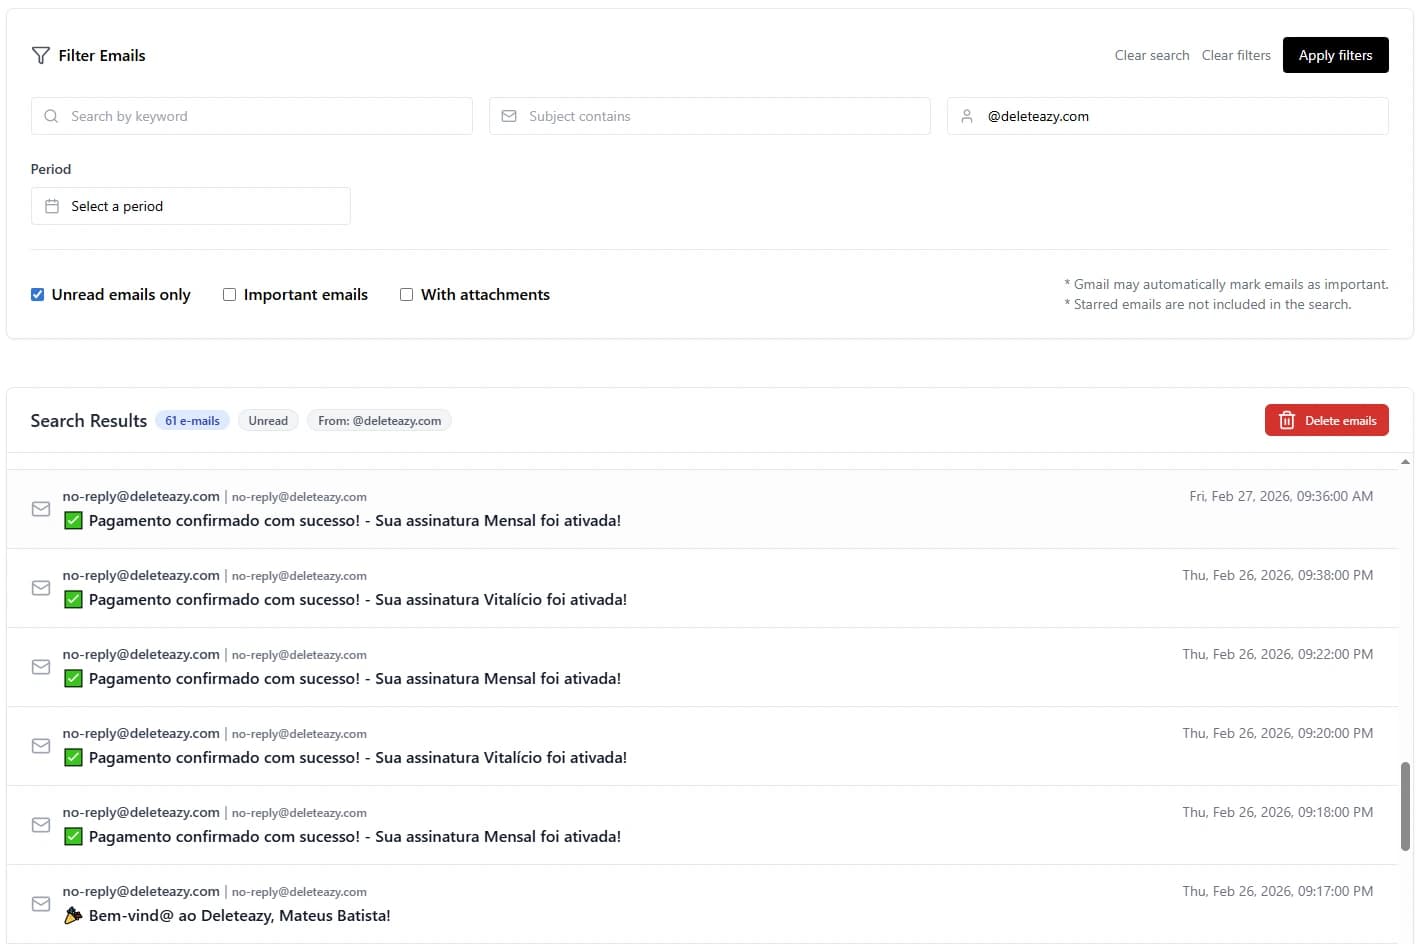
Task: Click Clear filters link
Action: [1236, 56]
